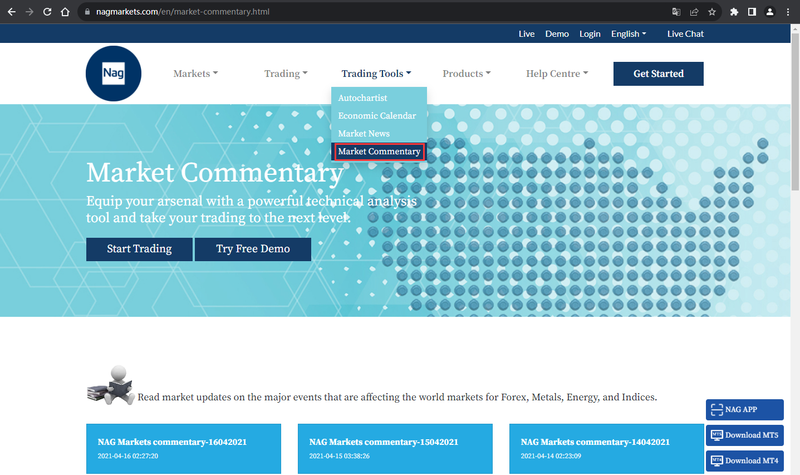Bookmark this page with the star icon
This screenshot has width=800, height=475.
click(x=712, y=12)
